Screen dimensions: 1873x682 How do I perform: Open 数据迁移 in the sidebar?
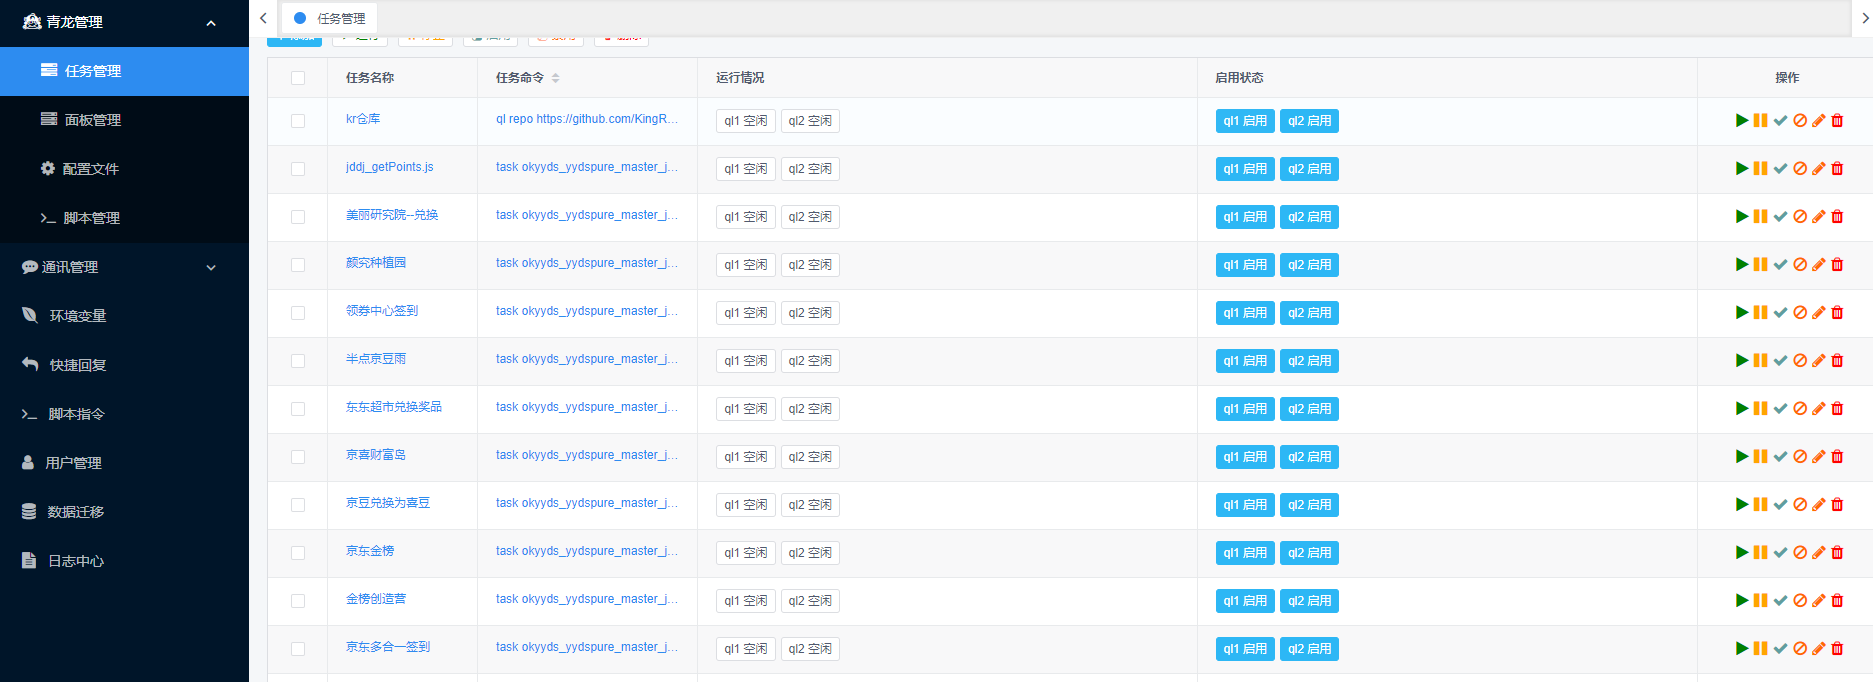point(124,512)
